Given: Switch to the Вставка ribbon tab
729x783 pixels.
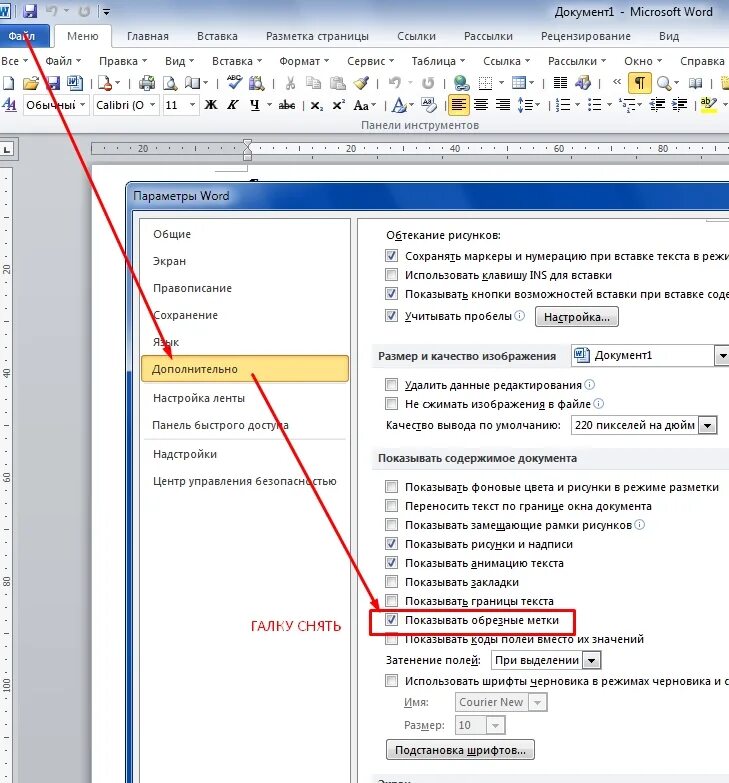Looking at the screenshot, I should [217, 36].
